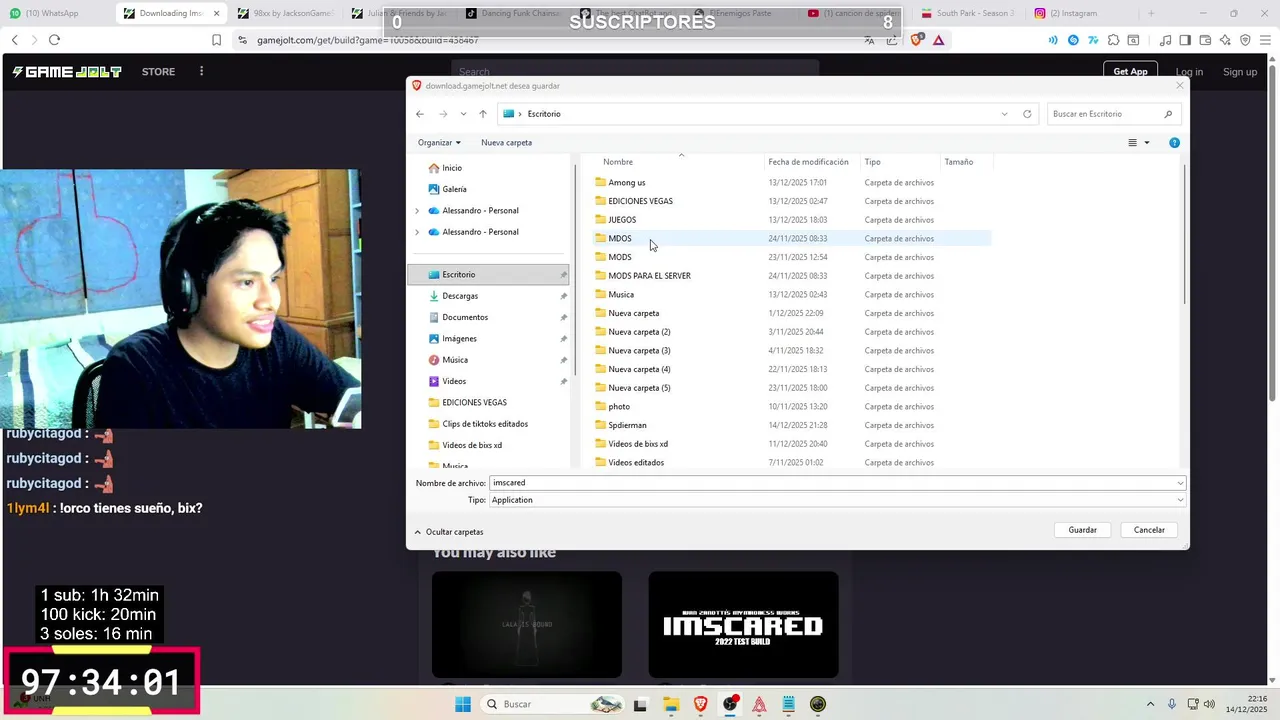
Task: Select Galería in the navigation pane
Action: pos(454,189)
